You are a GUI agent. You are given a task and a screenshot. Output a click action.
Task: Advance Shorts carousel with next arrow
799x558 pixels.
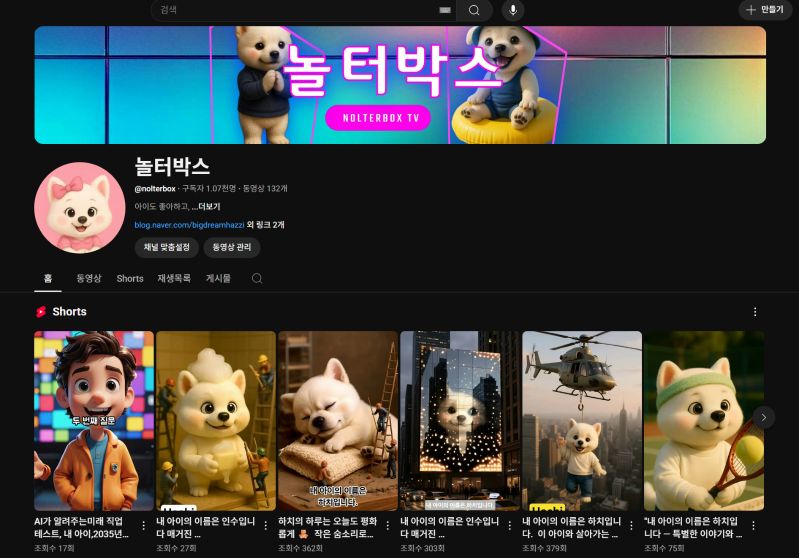[763, 417]
